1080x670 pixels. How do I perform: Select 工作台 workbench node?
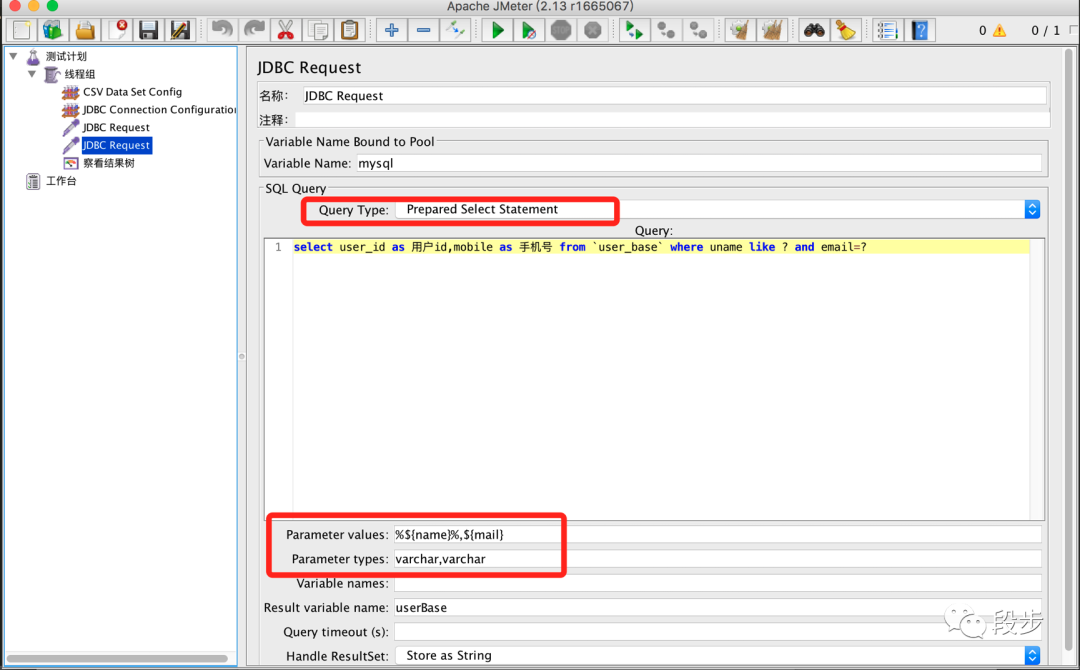61,181
